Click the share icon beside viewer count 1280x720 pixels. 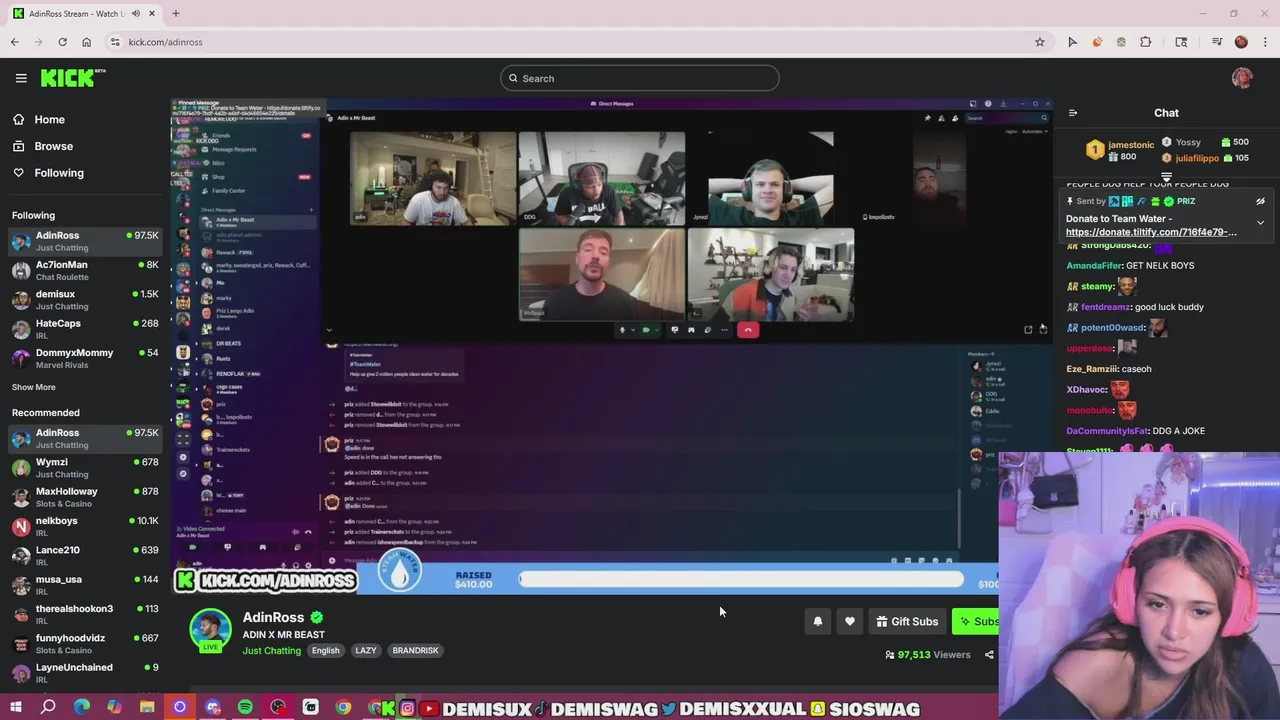coord(989,655)
